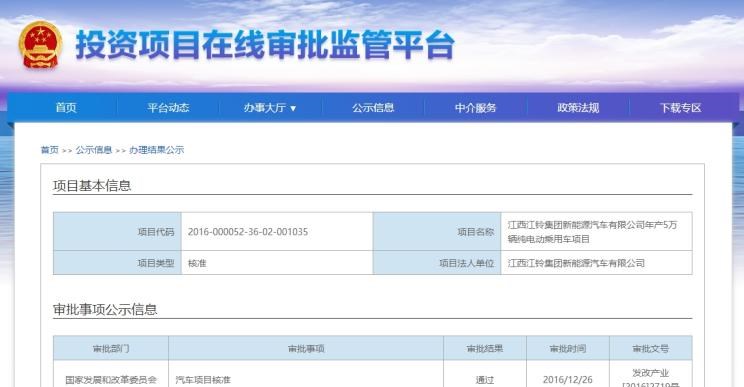
Task: Go to the 公示信息 navigation item
Action: [373, 108]
